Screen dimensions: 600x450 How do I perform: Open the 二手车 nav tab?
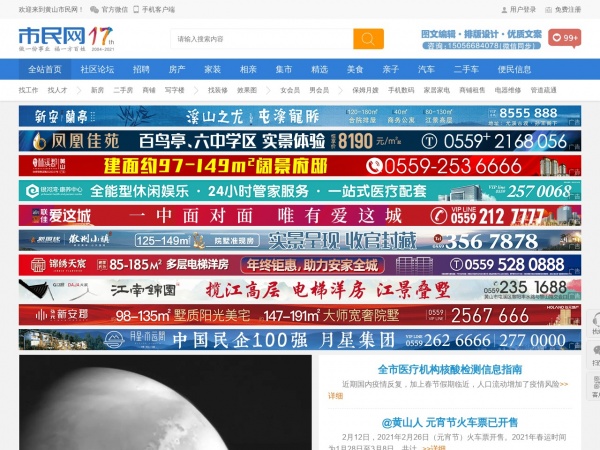pos(466,69)
